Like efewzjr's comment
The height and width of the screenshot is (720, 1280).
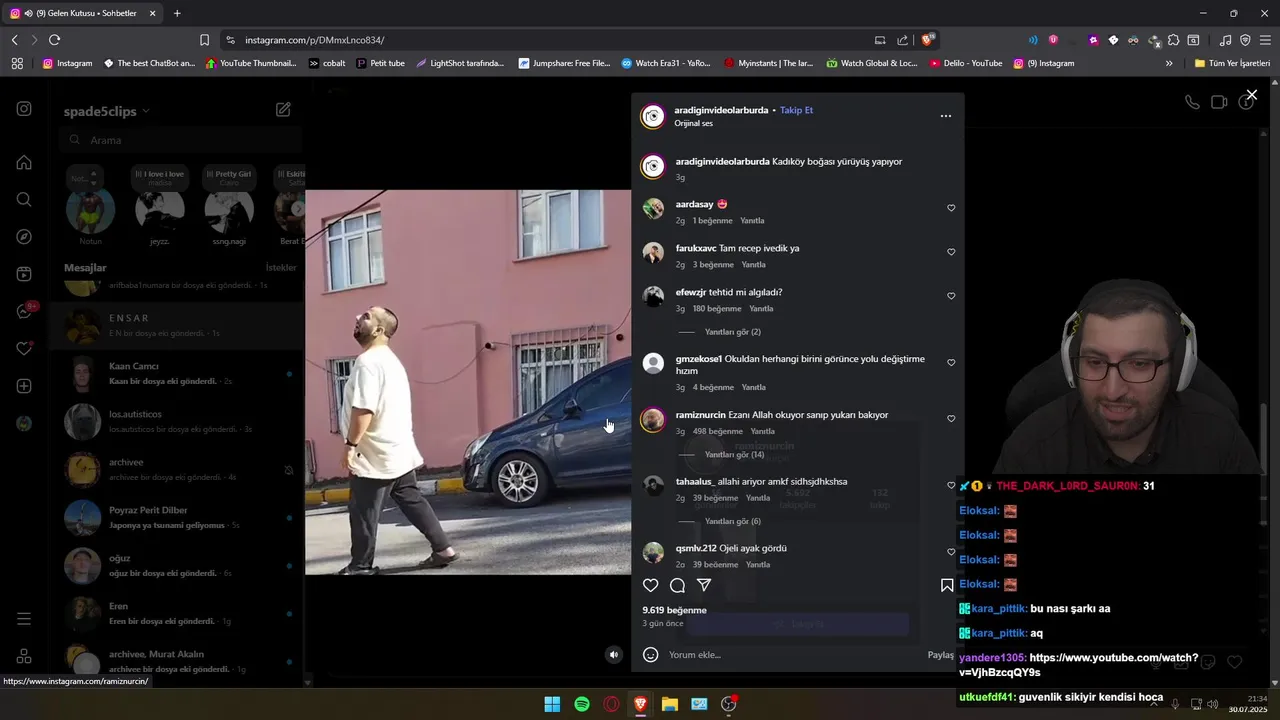pos(951,296)
